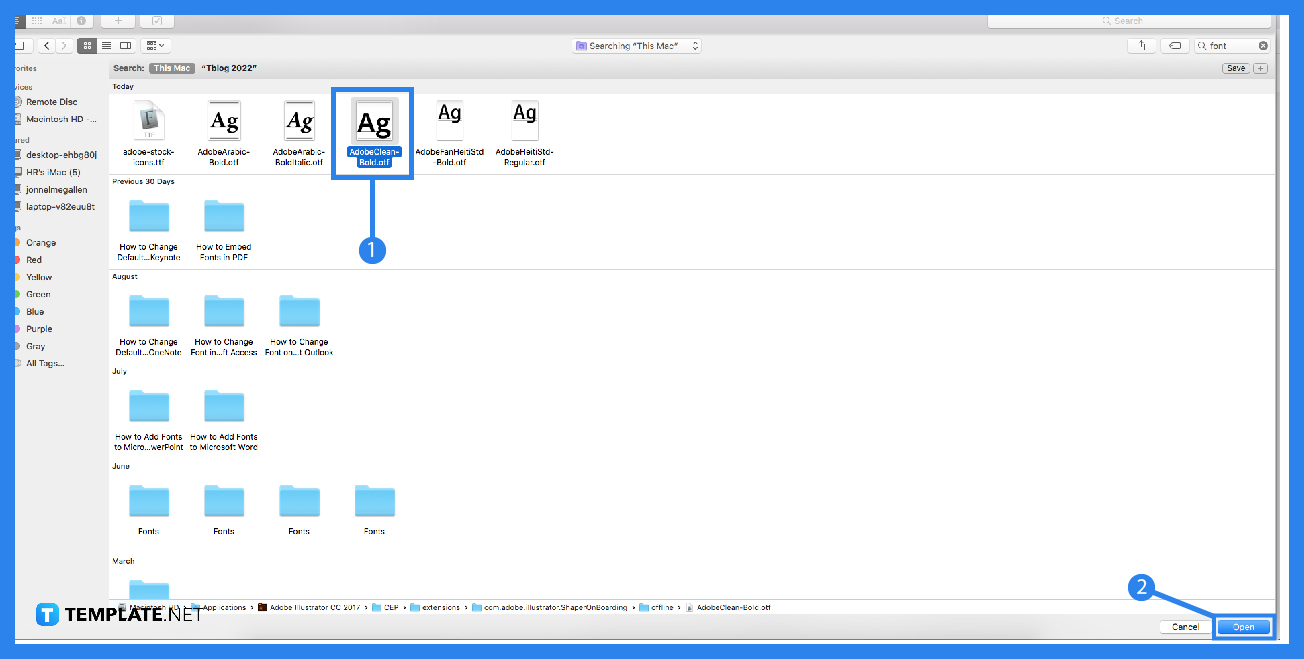Select the Red tag in the sidebar
1304x659 pixels.
point(32,259)
